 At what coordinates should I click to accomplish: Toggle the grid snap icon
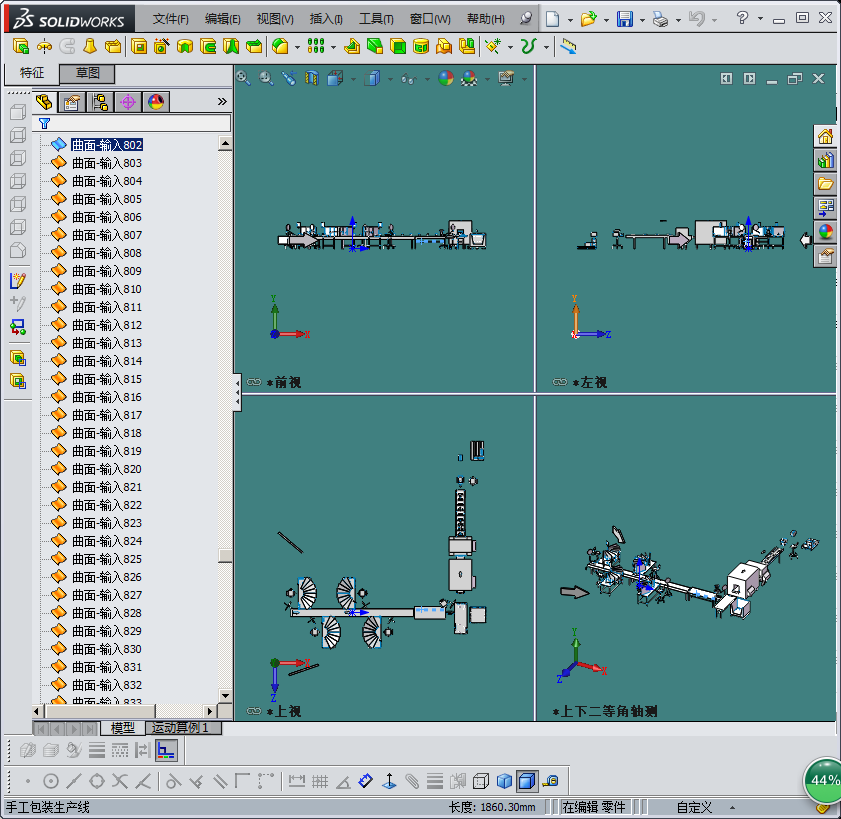pyautogui.click(x=320, y=781)
